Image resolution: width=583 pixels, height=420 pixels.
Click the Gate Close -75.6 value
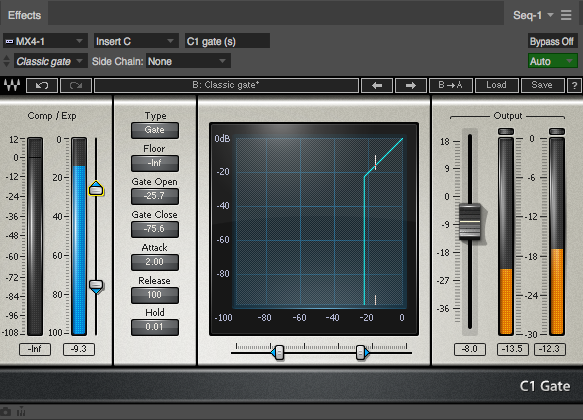click(155, 229)
